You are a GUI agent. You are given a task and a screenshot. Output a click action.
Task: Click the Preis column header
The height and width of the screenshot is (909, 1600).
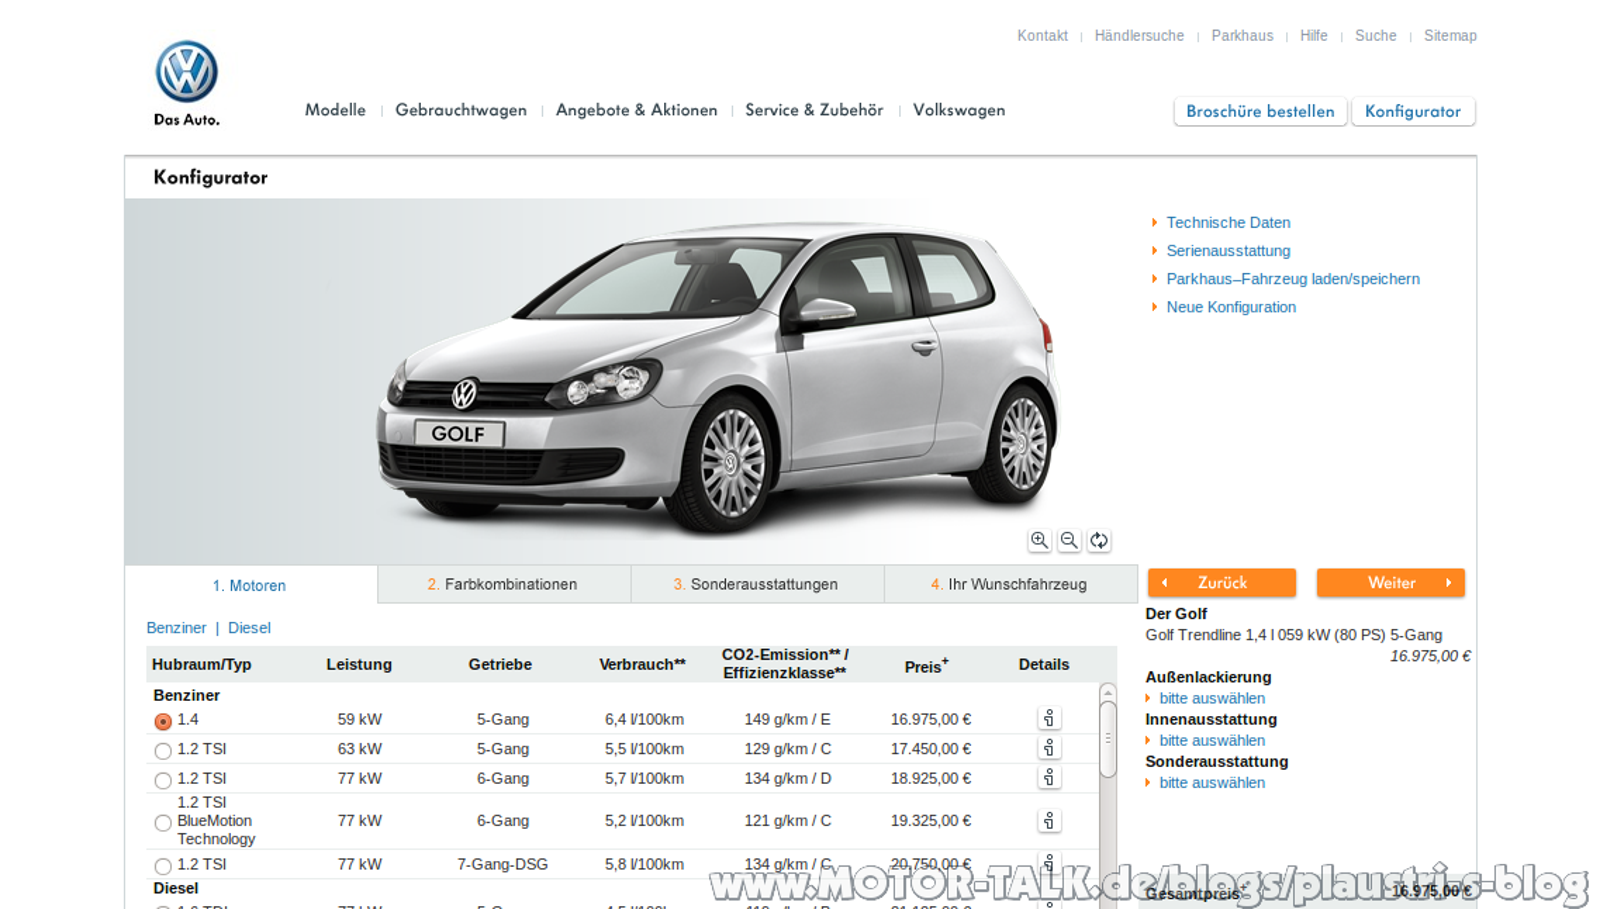[926, 665]
